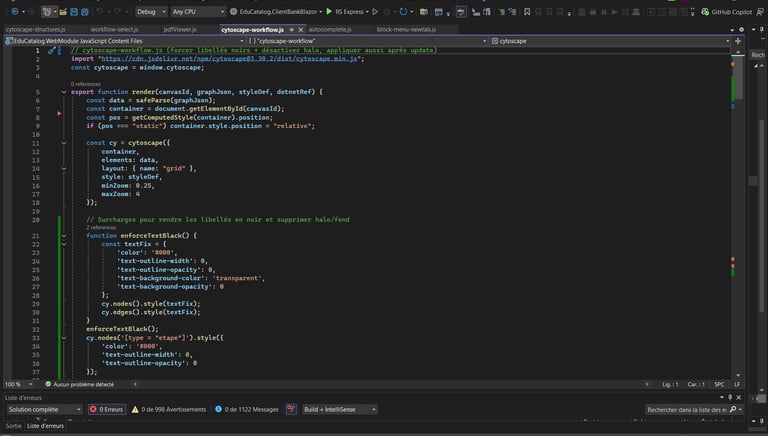Toggle the '0 Erreurs' filter

tap(109, 409)
